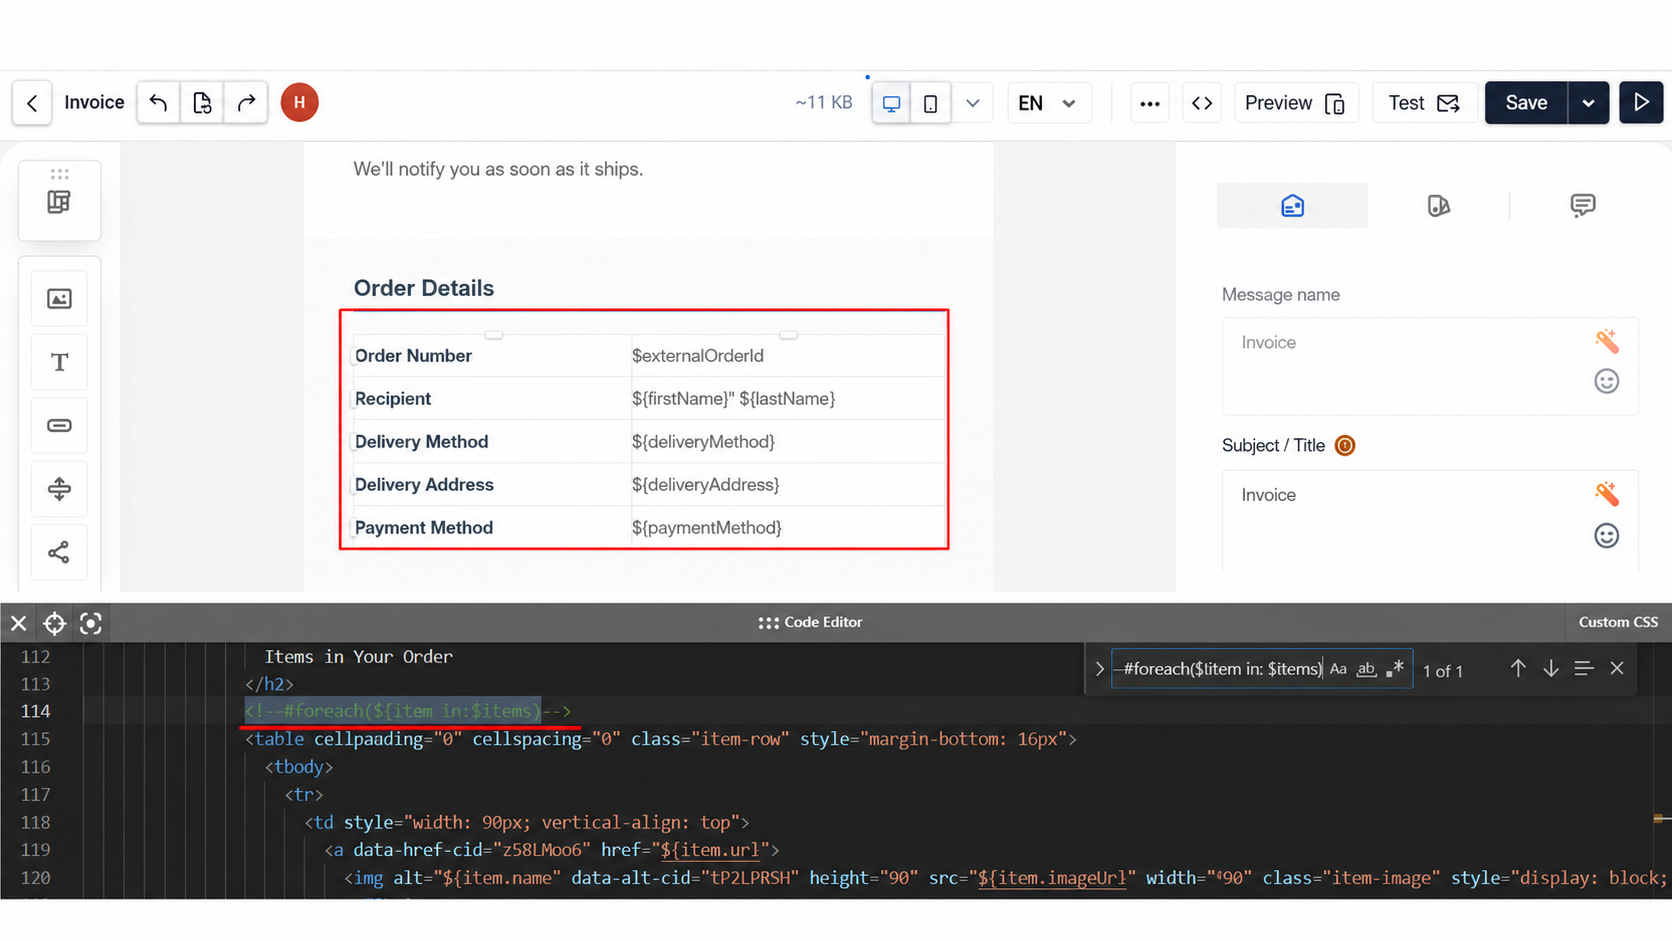Redo the last change

tap(246, 102)
